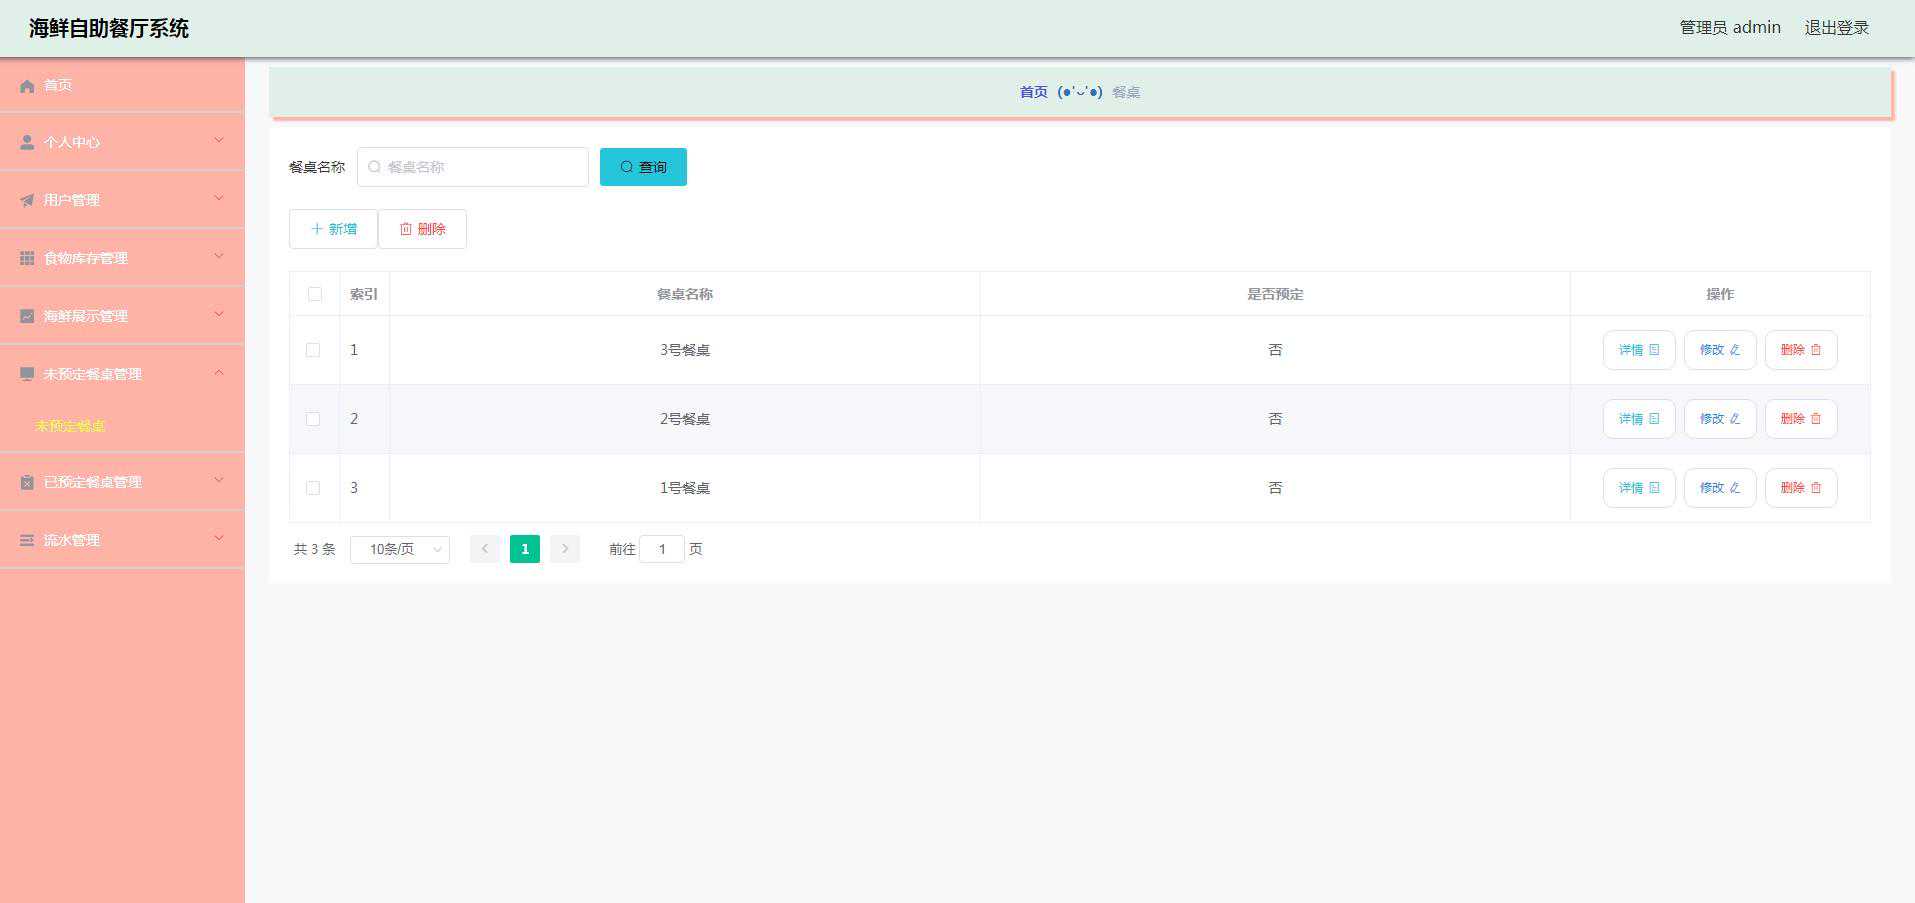The width and height of the screenshot is (1915, 903).
Task: Open the 个人中心 menu label
Action: pos(72,143)
